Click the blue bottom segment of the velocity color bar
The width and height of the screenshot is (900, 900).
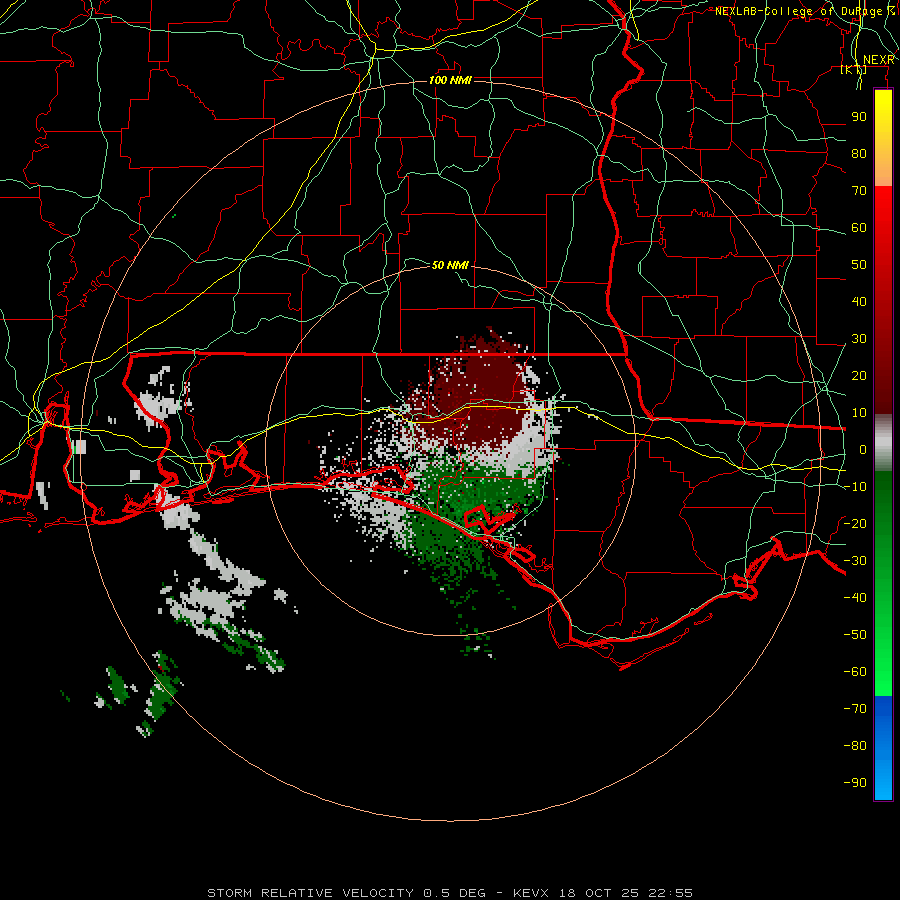tap(883, 747)
